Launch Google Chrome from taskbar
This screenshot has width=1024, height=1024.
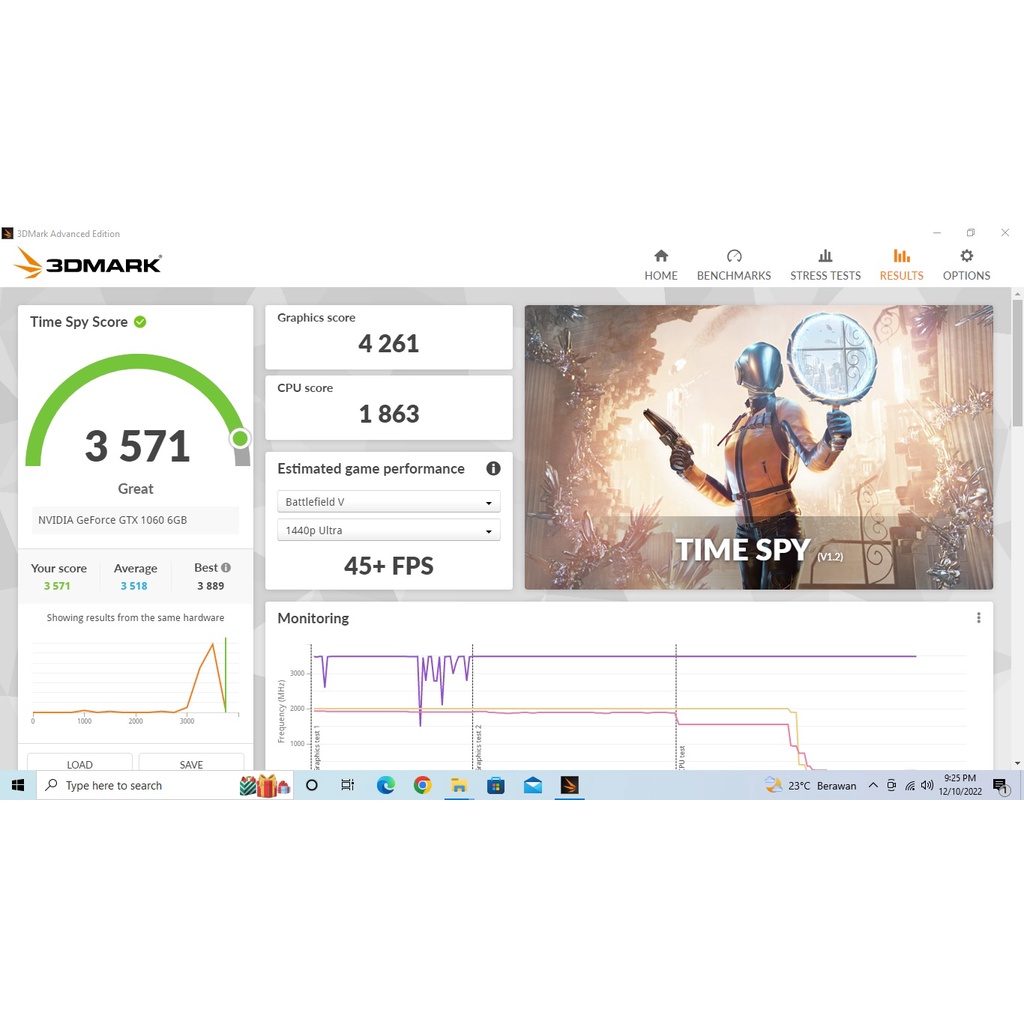point(423,785)
